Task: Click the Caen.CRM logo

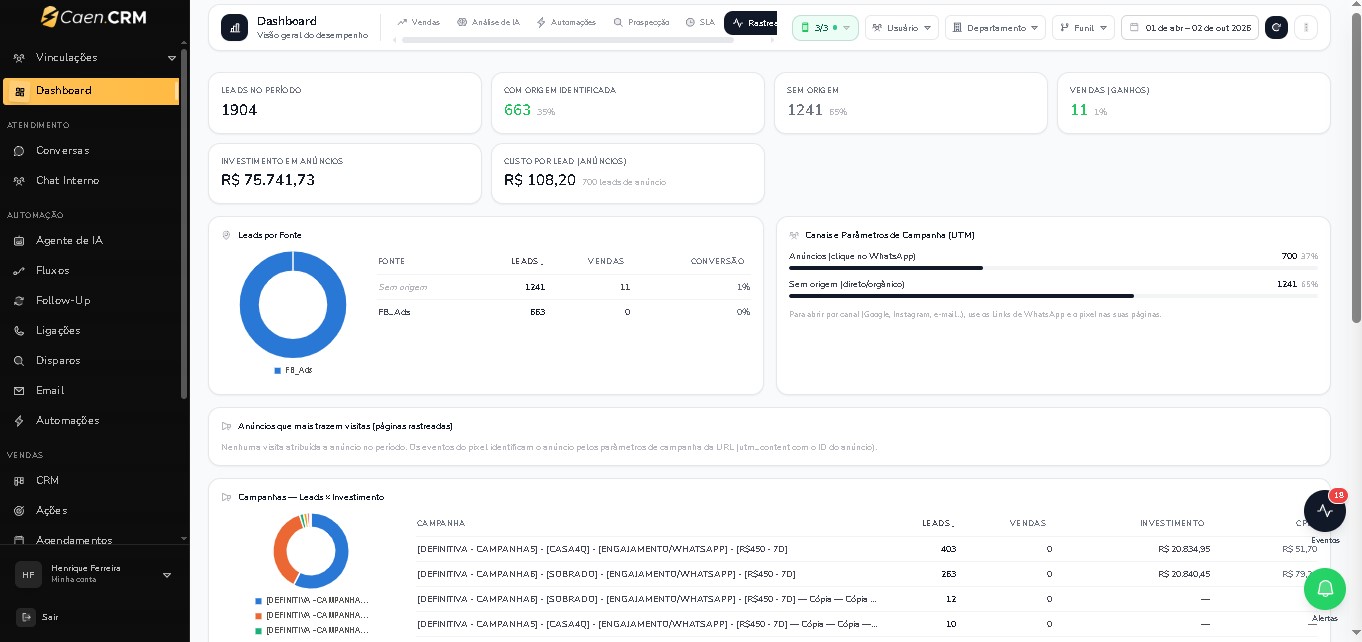Action: [94, 17]
